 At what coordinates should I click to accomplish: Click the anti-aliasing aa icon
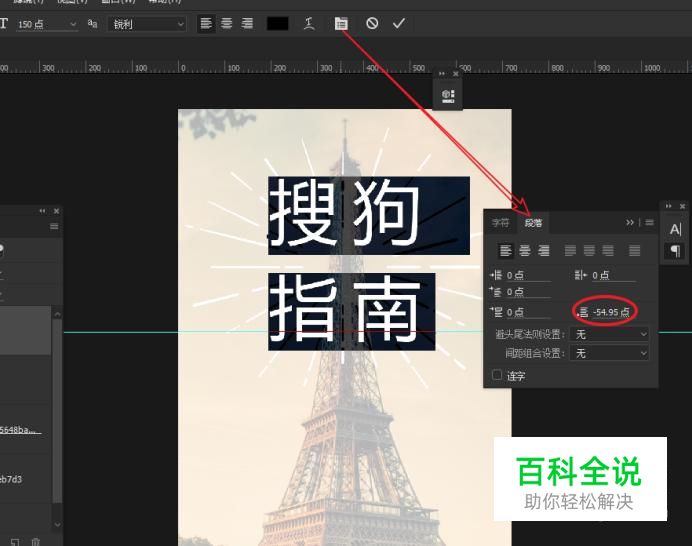(x=92, y=23)
